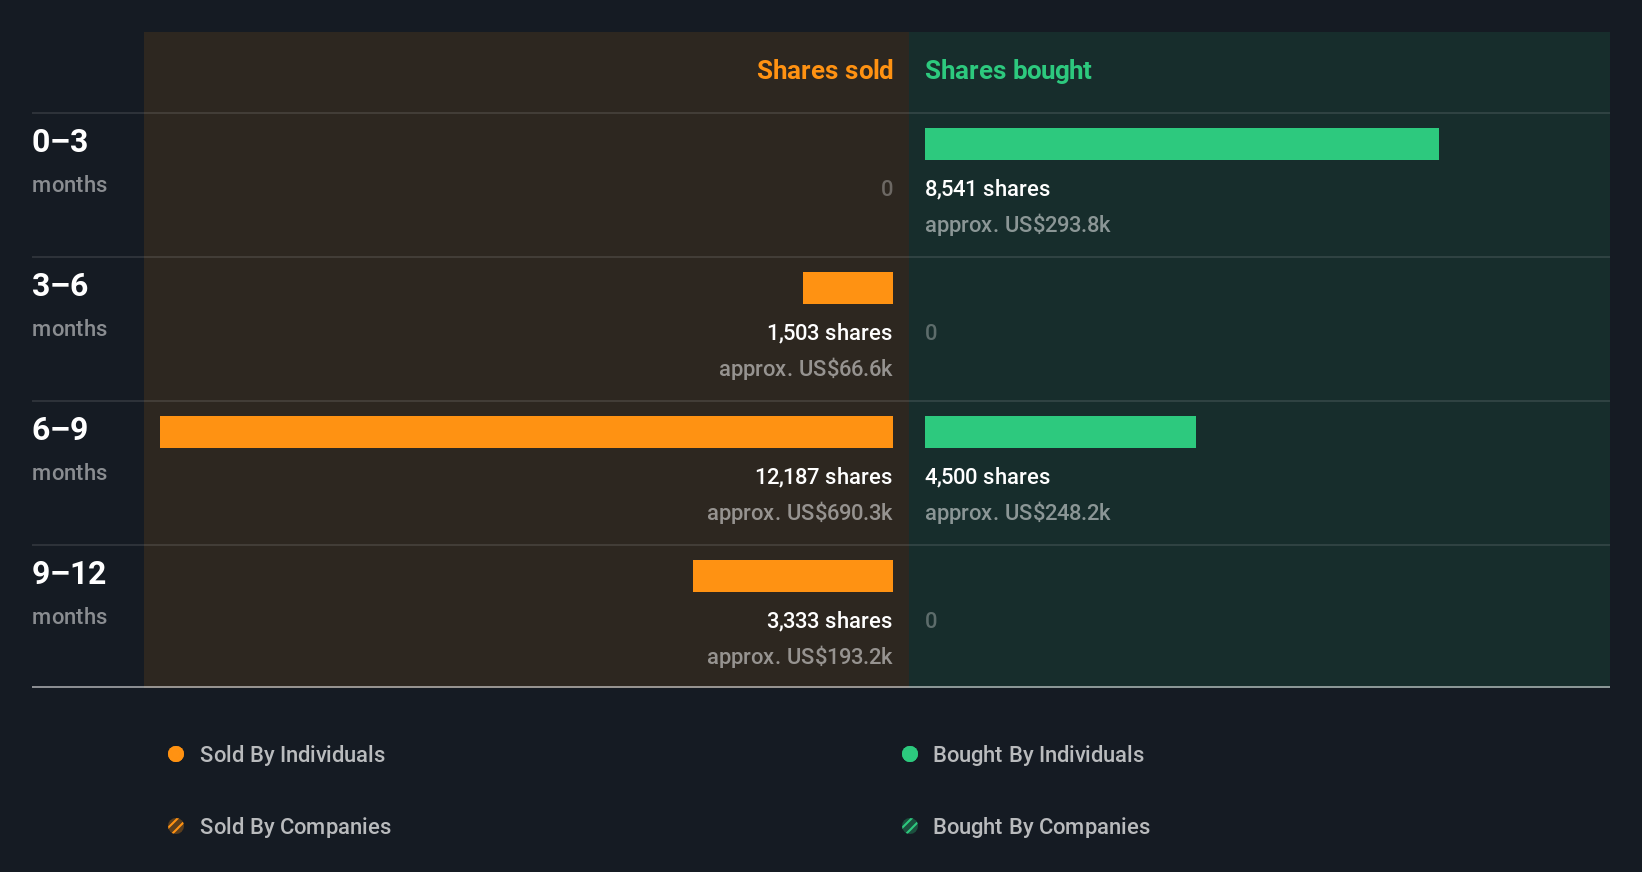This screenshot has width=1642, height=872.
Task: Select the Bought By Companies legend label
Action: pyautogui.click(x=1041, y=826)
